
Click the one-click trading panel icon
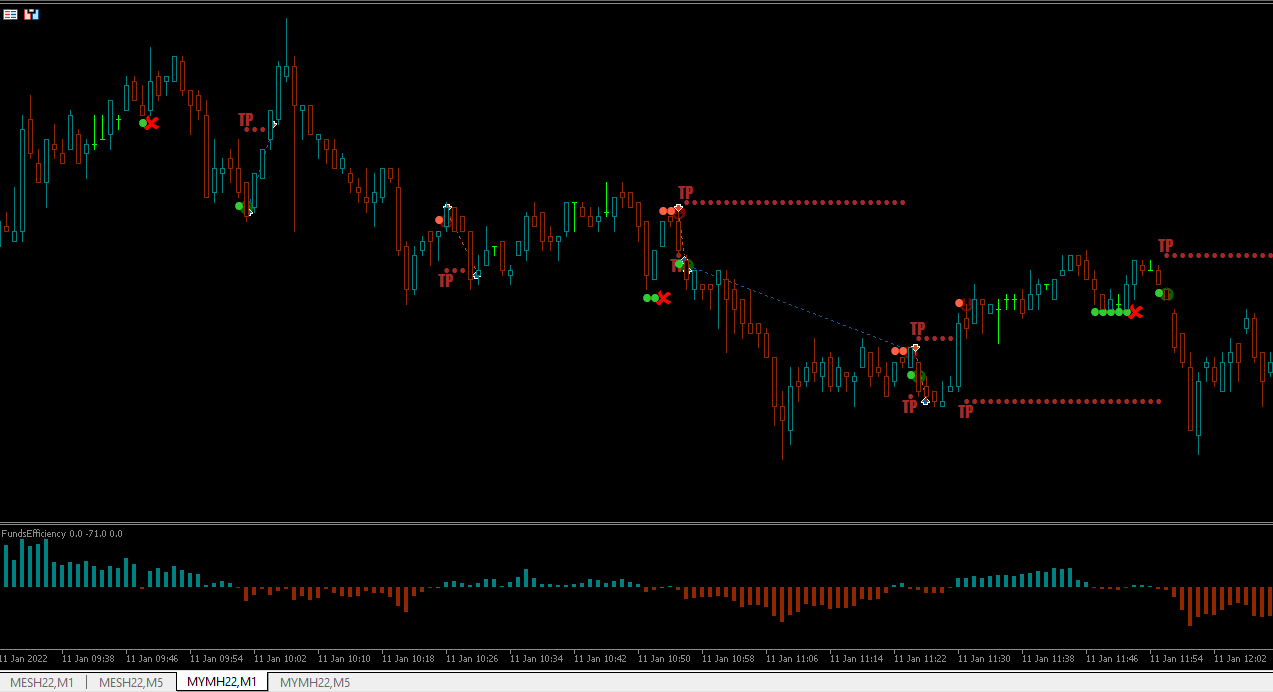coord(32,14)
